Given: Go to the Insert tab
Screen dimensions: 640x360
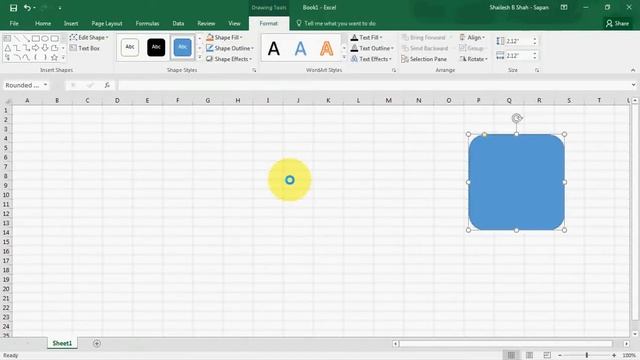Looking at the screenshot, I should tap(71, 23).
